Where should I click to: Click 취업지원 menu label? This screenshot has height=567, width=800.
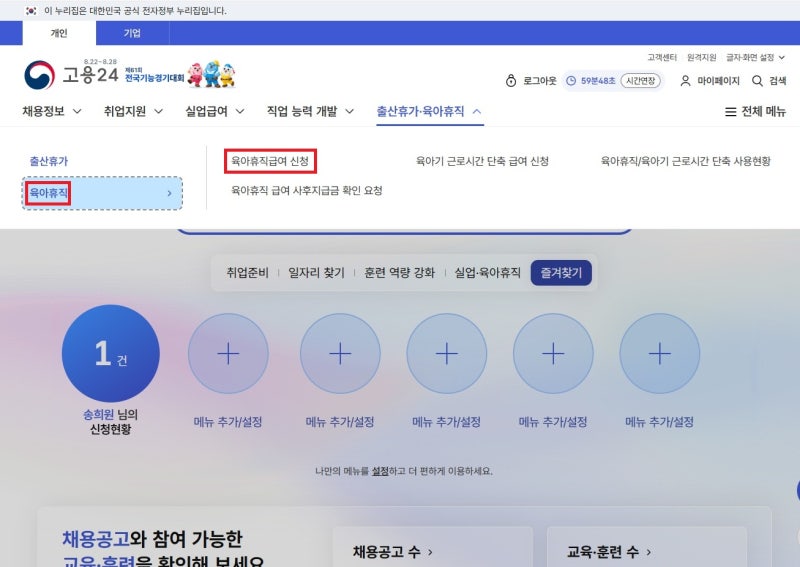coord(125,111)
